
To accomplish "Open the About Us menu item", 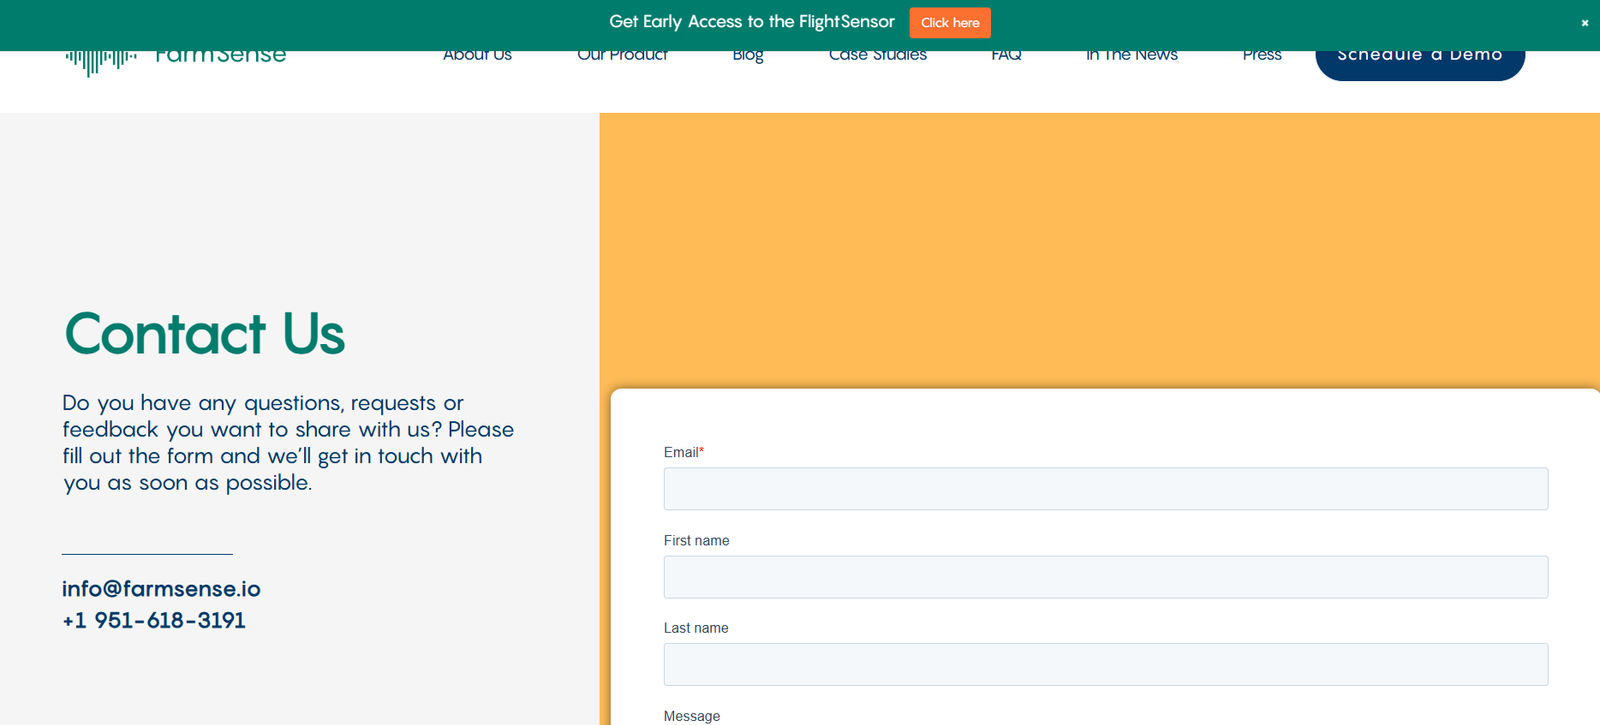I will [x=477, y=57].
